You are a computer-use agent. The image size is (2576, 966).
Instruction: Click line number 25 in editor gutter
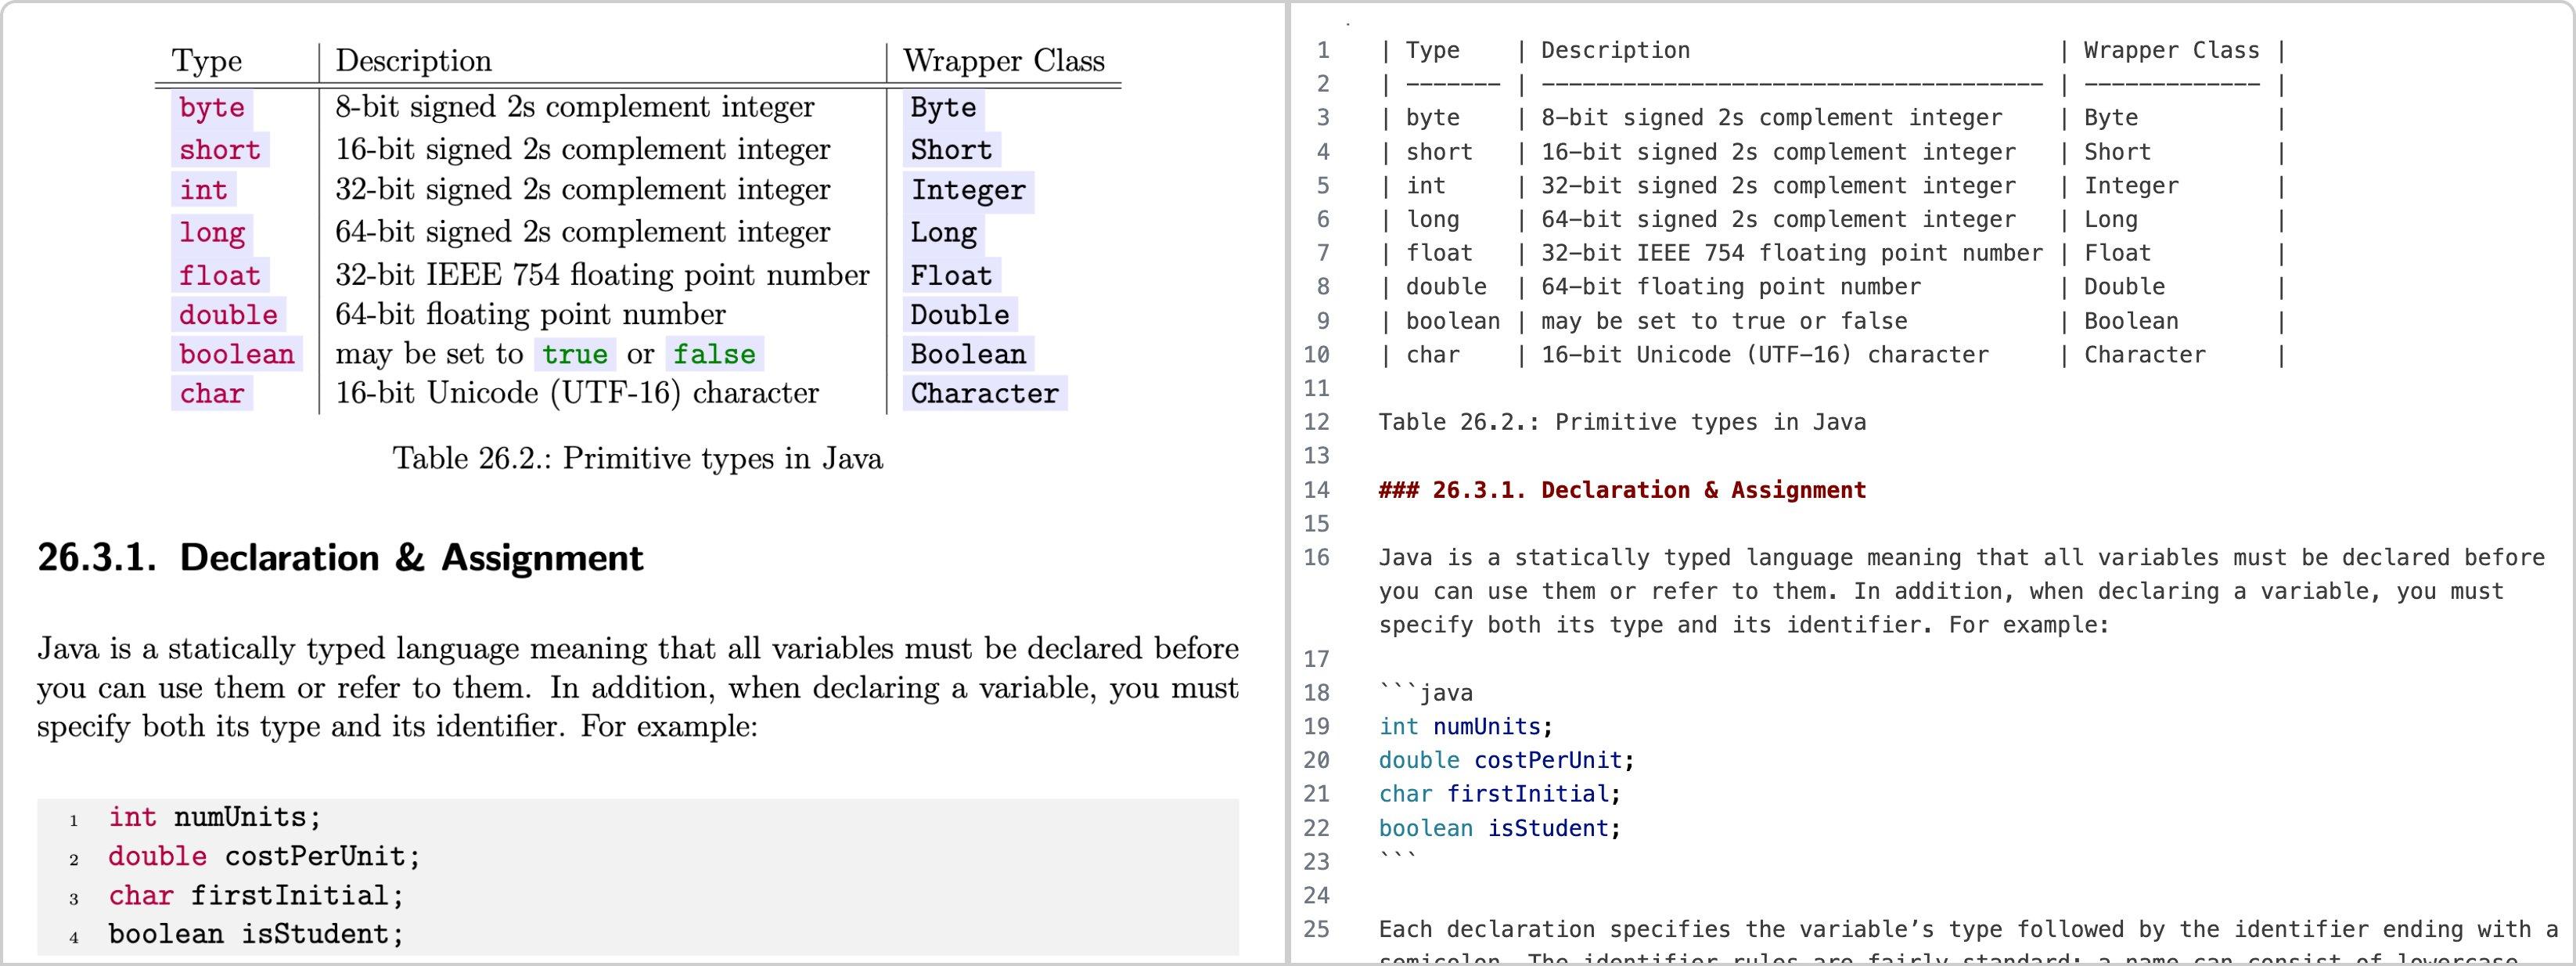pyautogui.click(x=1316, y=929)
